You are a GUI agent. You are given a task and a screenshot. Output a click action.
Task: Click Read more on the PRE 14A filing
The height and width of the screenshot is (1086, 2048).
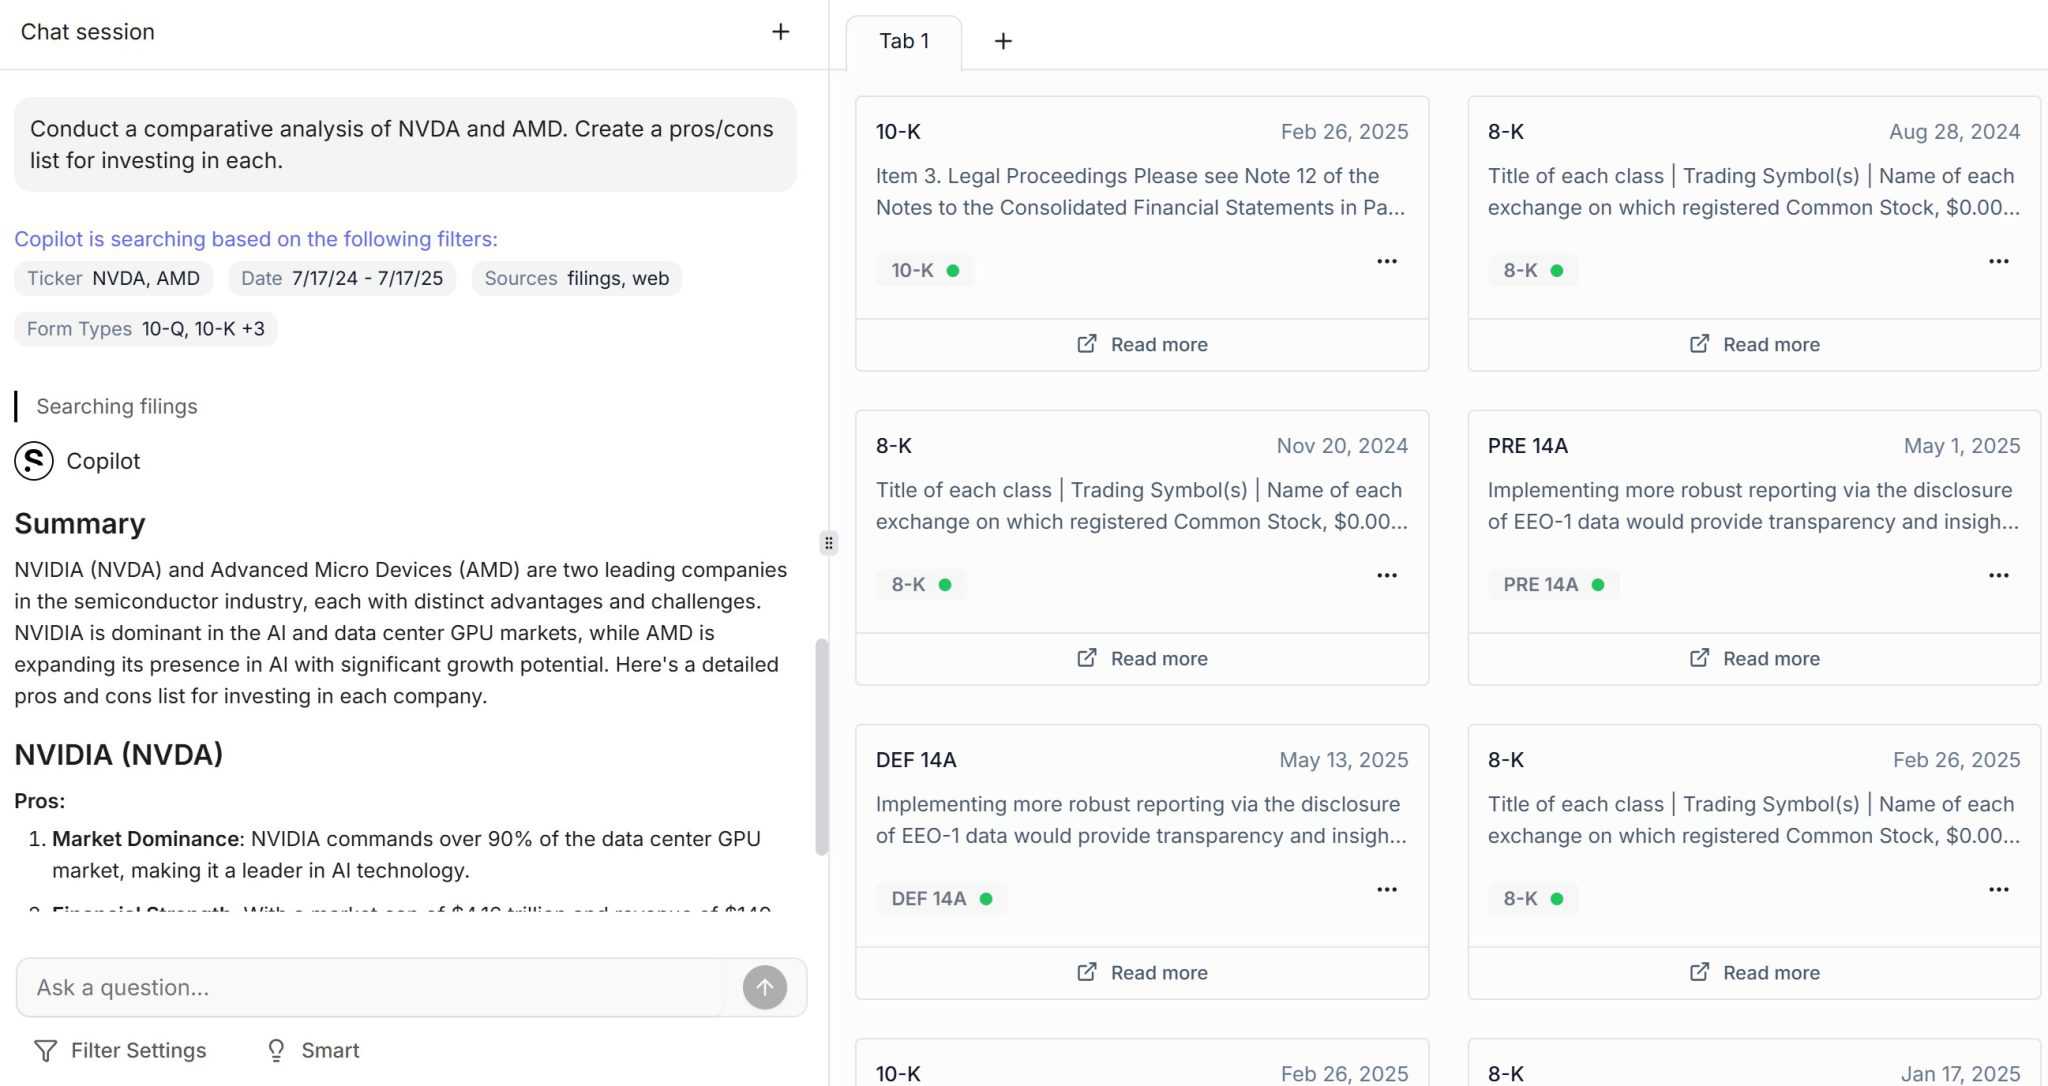pos(1753,658)
